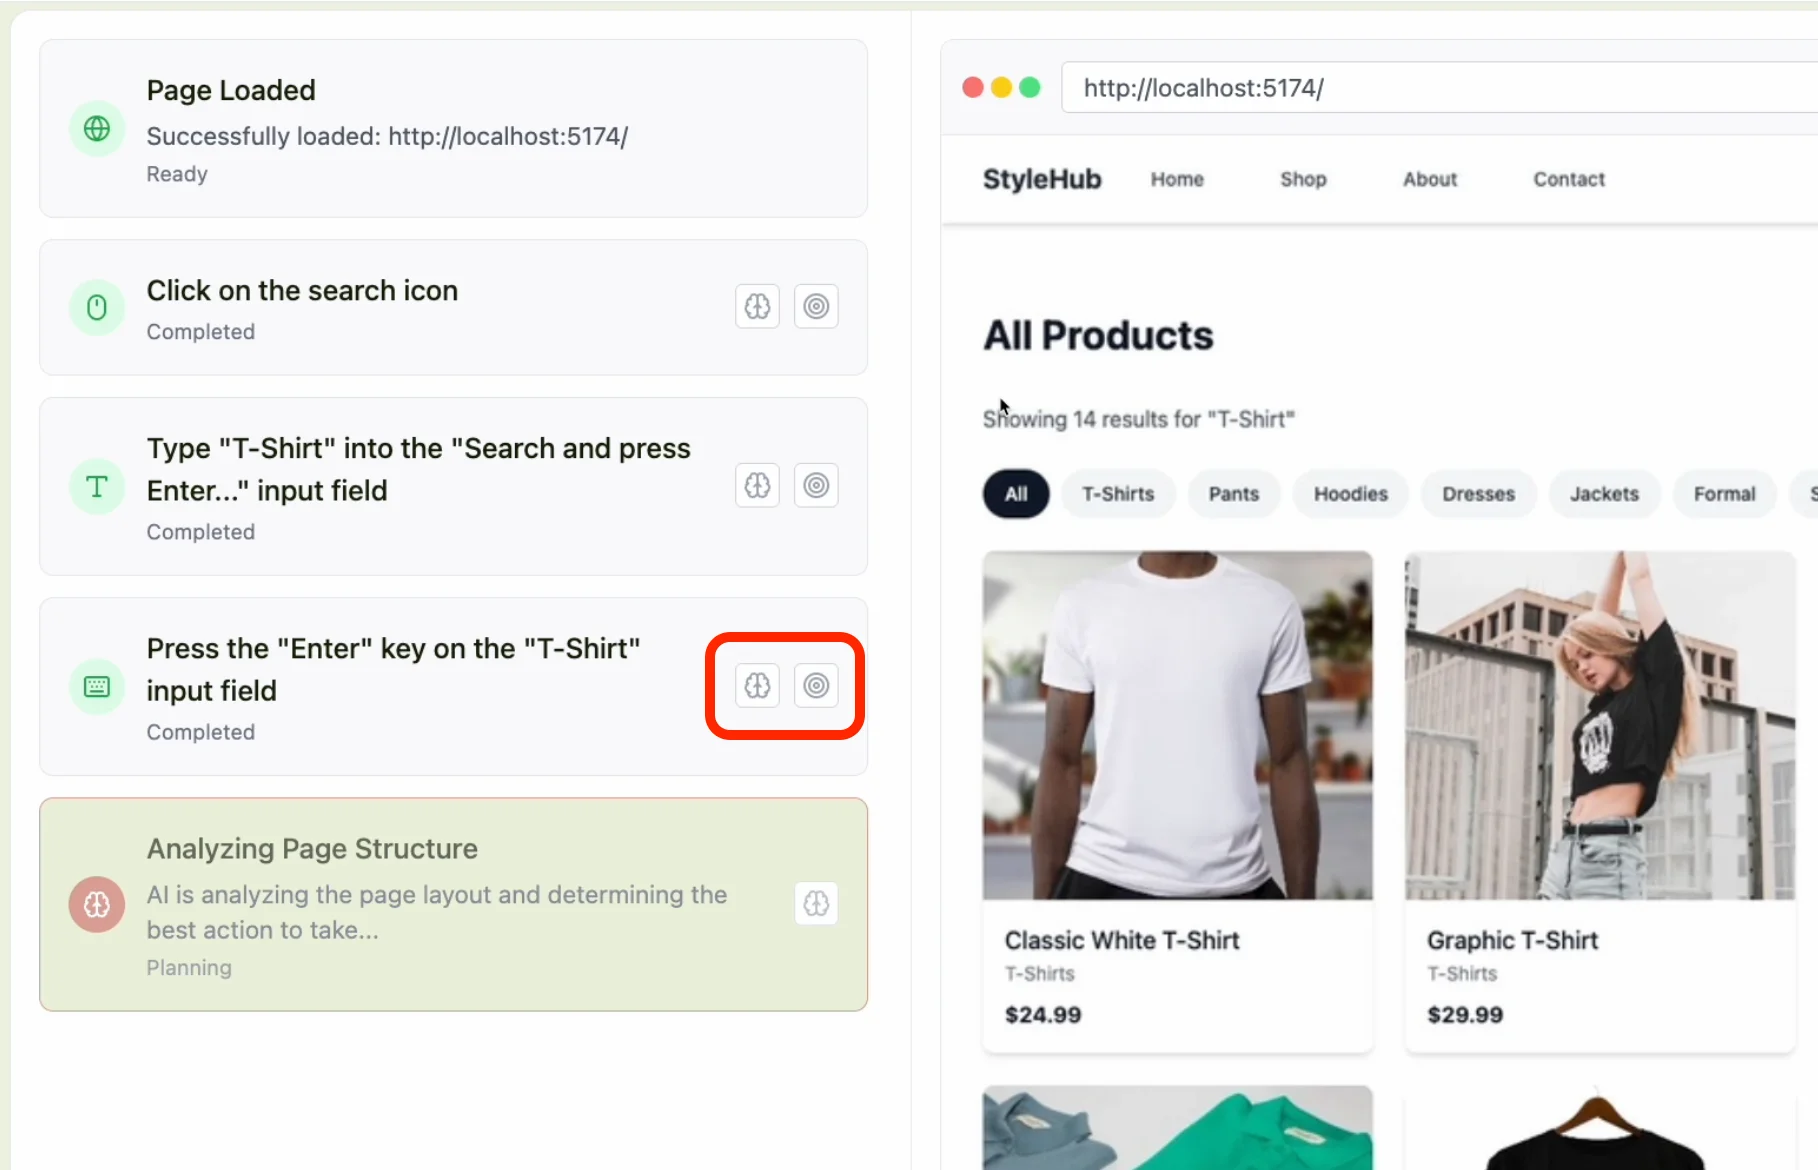Filter products by T-Shirts category
The height and width of the screenshot is (1170, 1818).
pyautogui.click(x=1117, y=494)
